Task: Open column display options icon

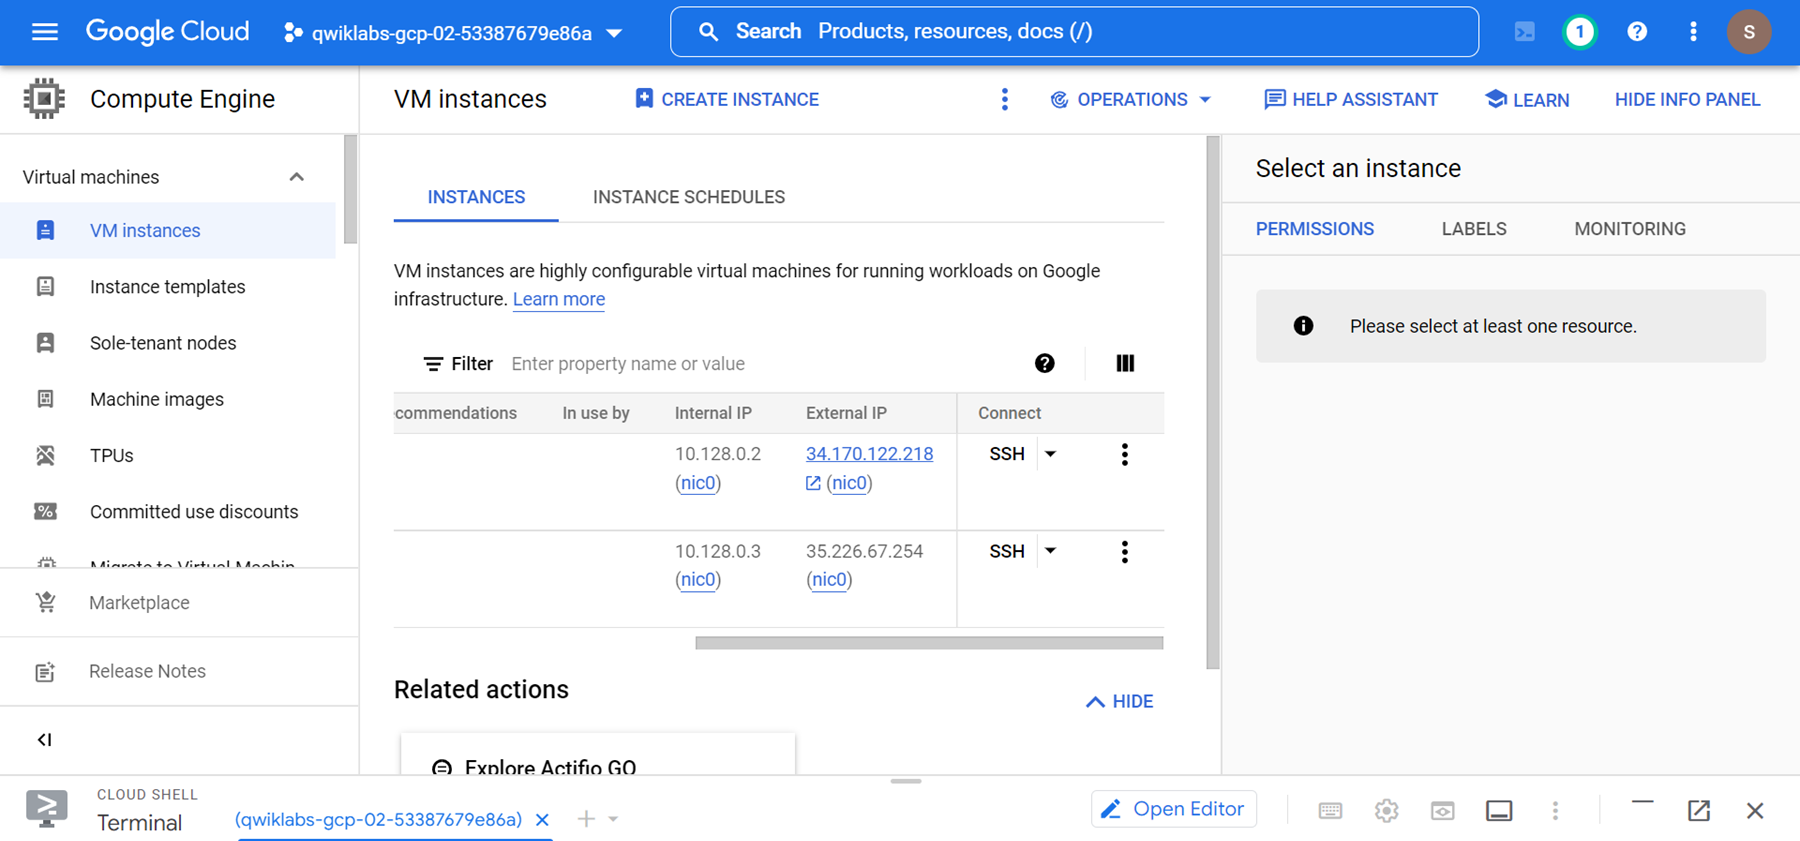Action: [1125, 363]
